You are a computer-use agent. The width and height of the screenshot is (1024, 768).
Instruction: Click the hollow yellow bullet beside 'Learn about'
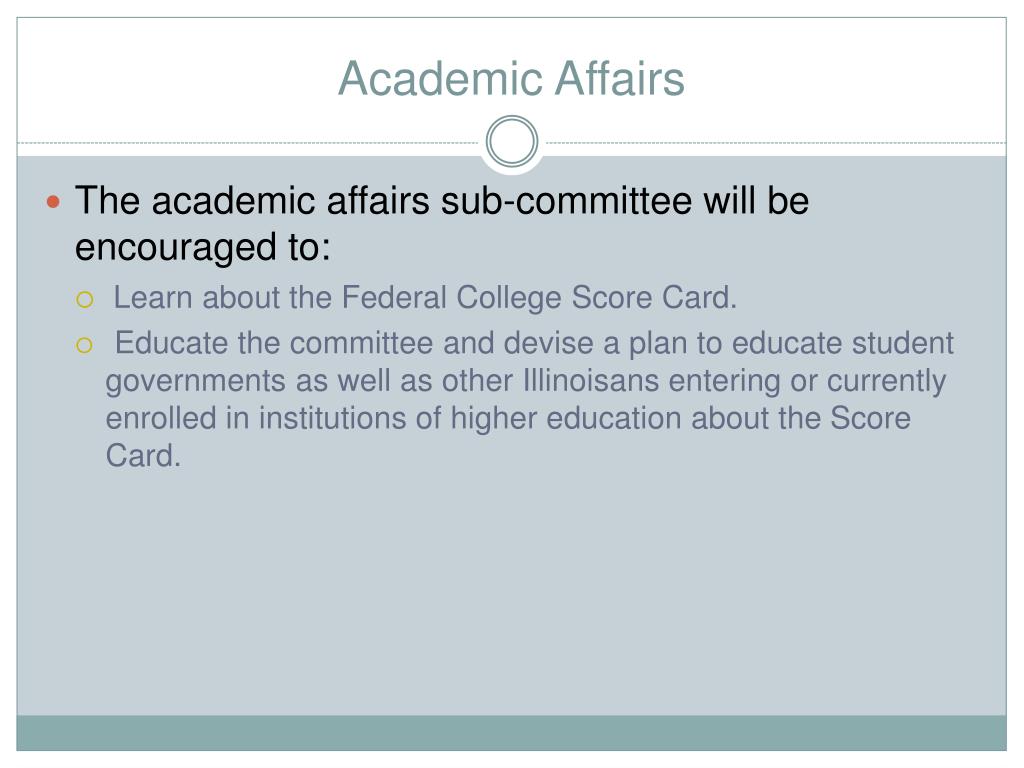coord(85,300)
